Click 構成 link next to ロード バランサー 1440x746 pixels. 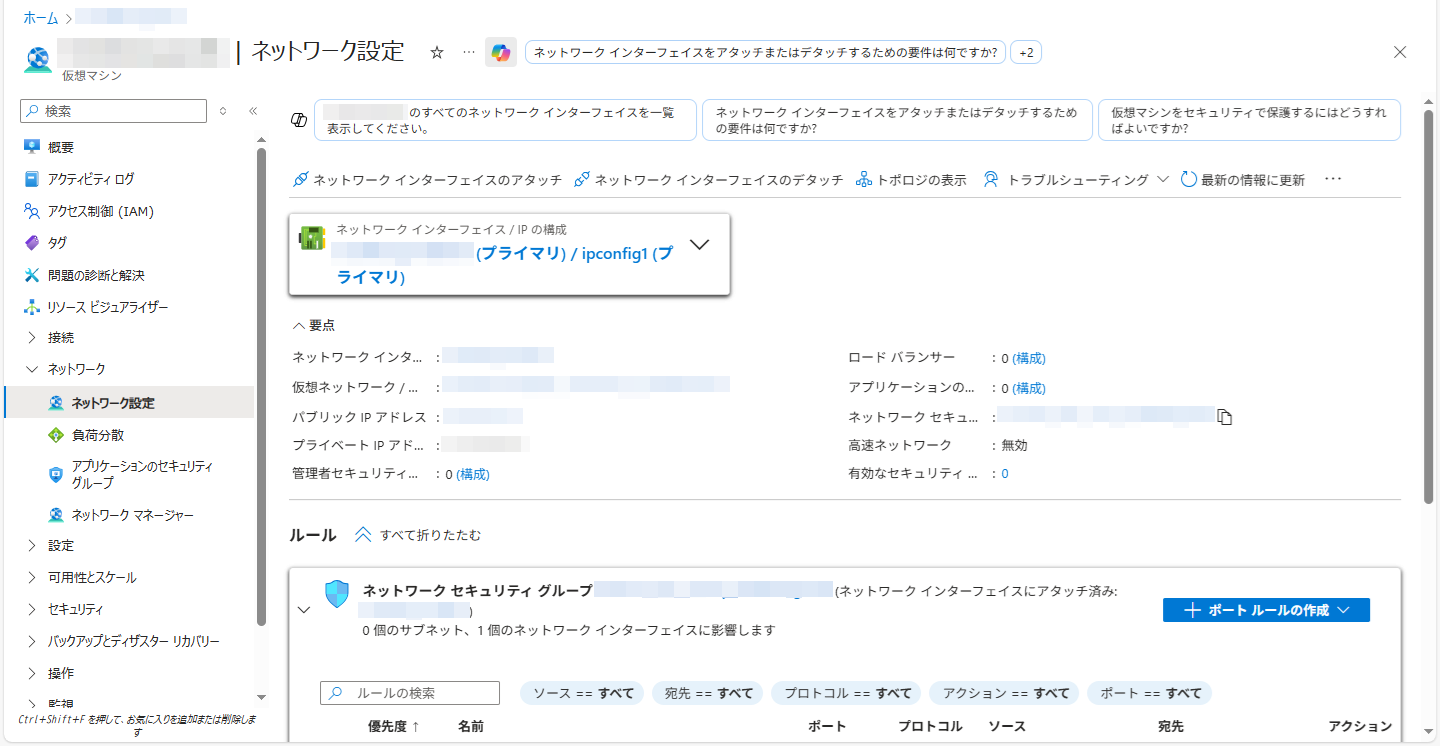pyautogui.click(x=1029, y=358)
